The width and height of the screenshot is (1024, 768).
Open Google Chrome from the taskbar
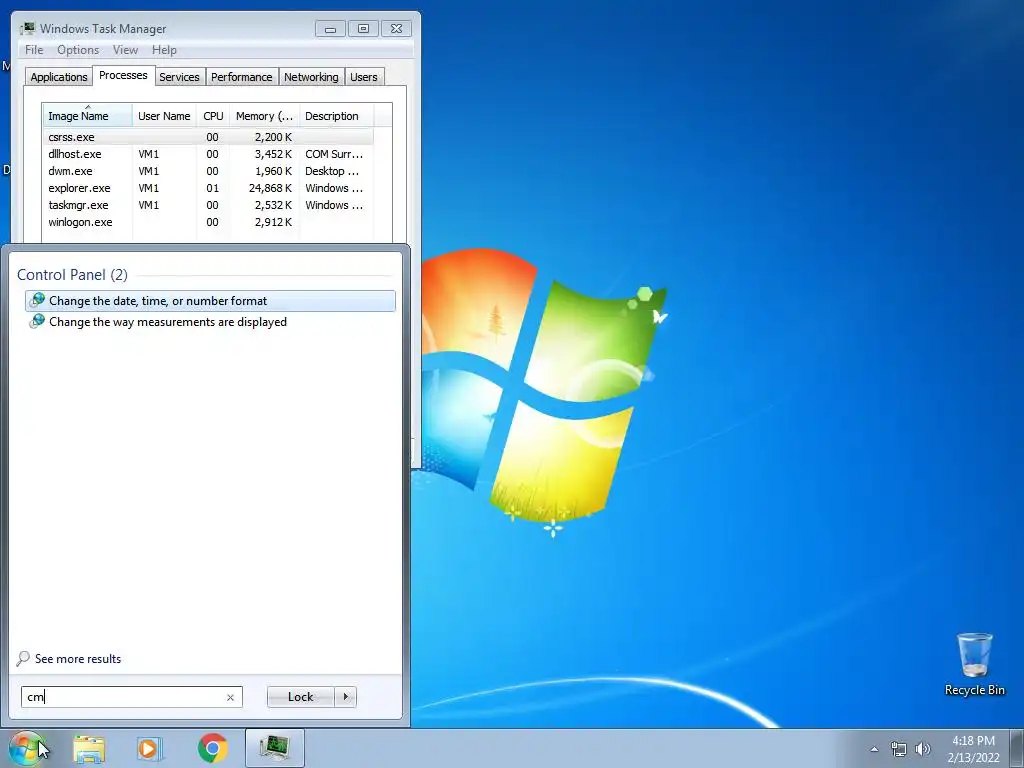coord(213,748)
